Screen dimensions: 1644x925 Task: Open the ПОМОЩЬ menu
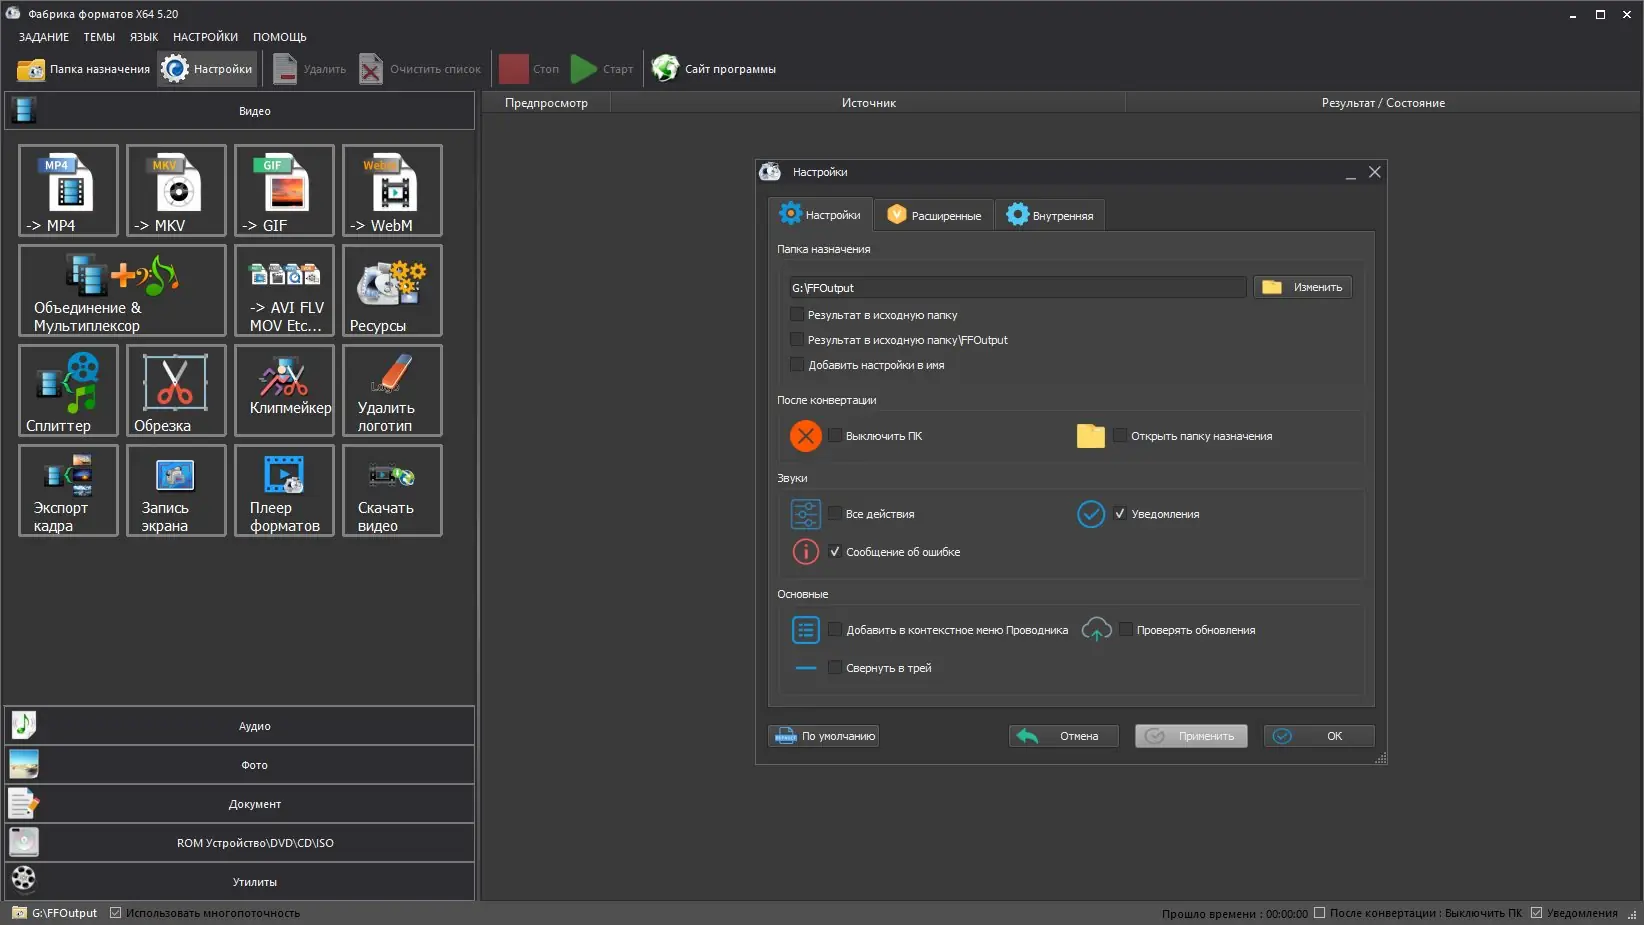click(280, 37)
